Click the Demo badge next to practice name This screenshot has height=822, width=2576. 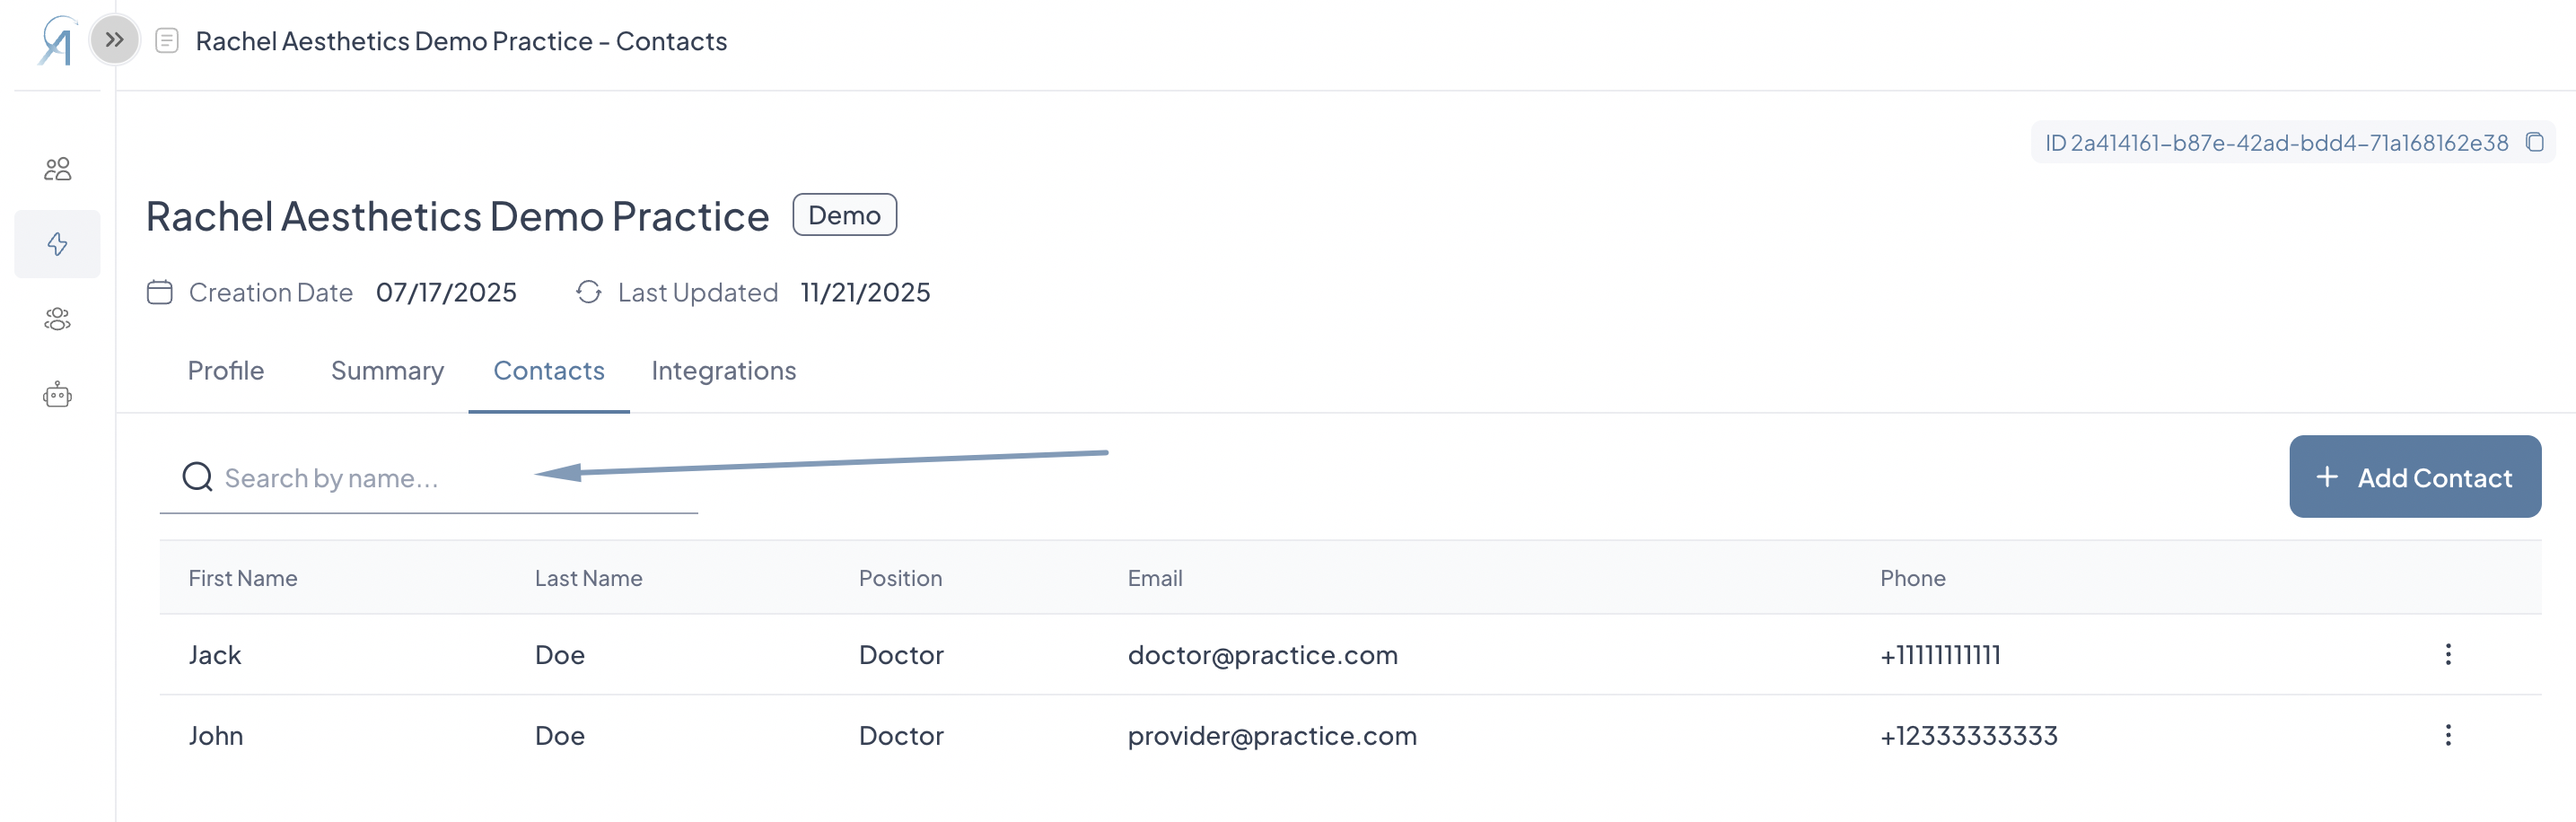(844, 215)
